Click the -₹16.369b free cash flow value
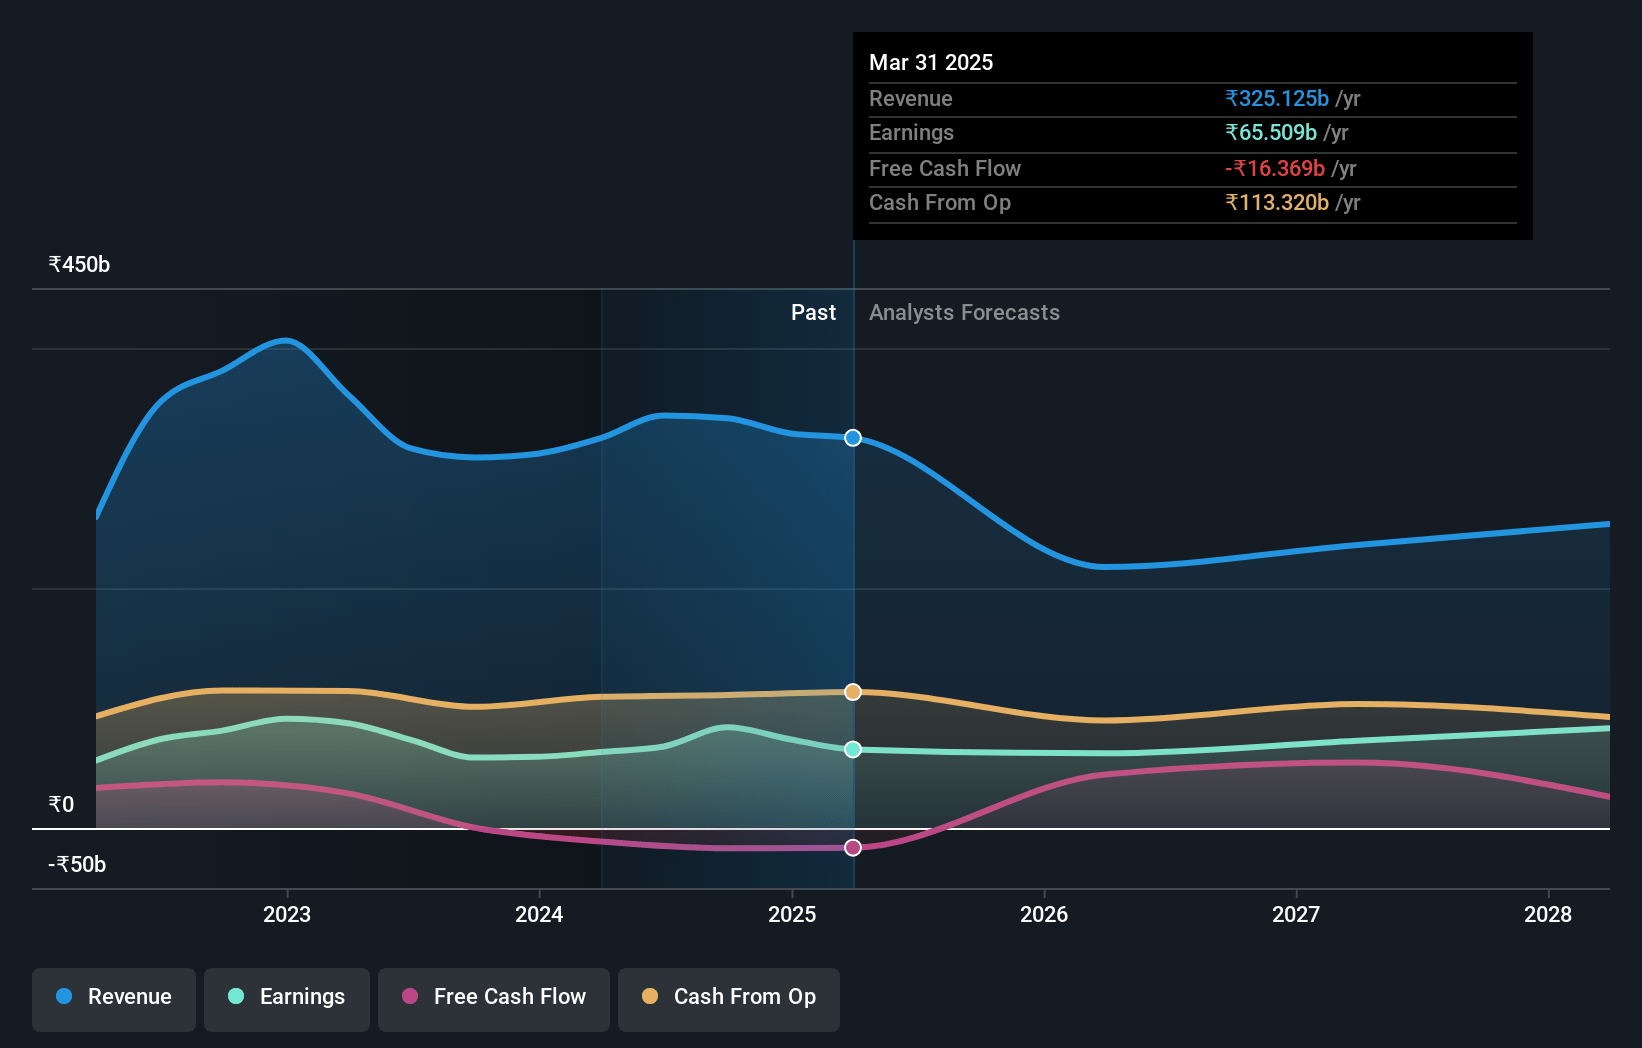1642x1048 pixels. (x=1275, y=169)
